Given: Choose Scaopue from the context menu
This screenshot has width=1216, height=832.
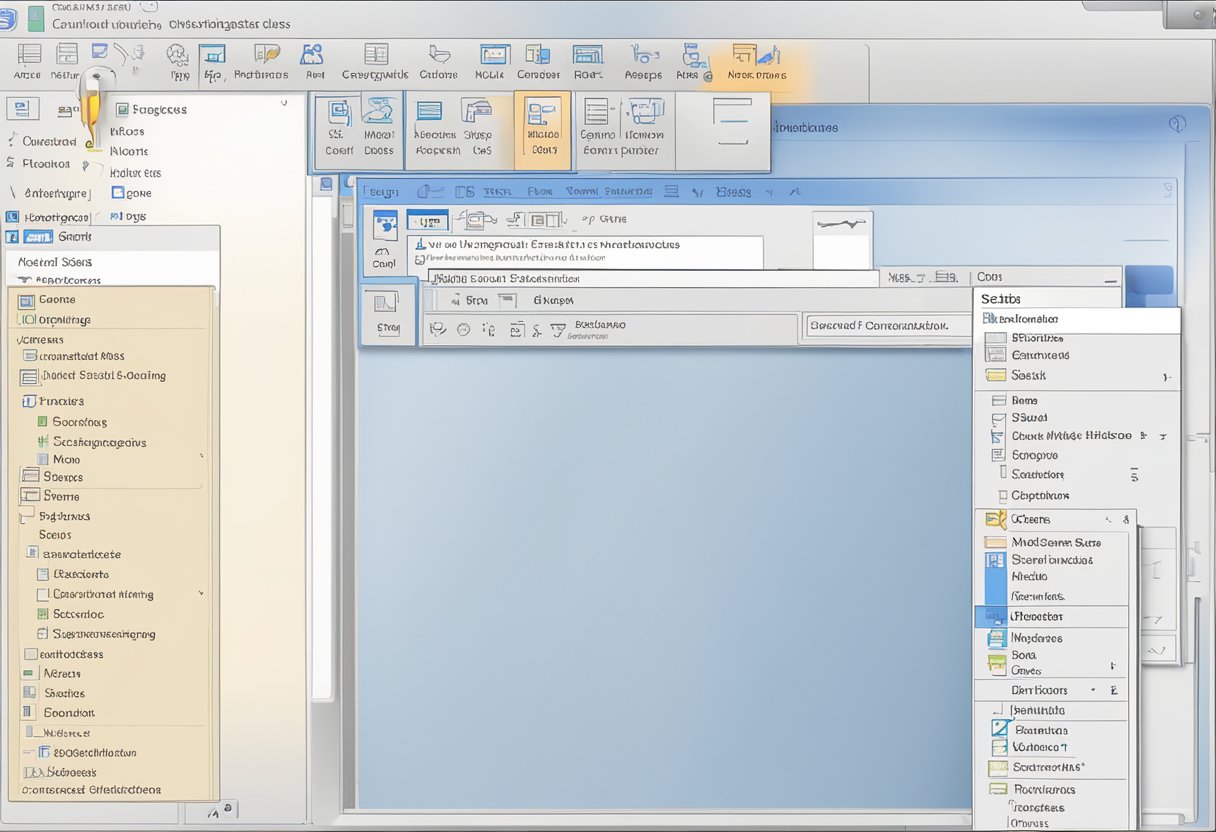Looking at the screenshot, I should (x=1034, y=455).
